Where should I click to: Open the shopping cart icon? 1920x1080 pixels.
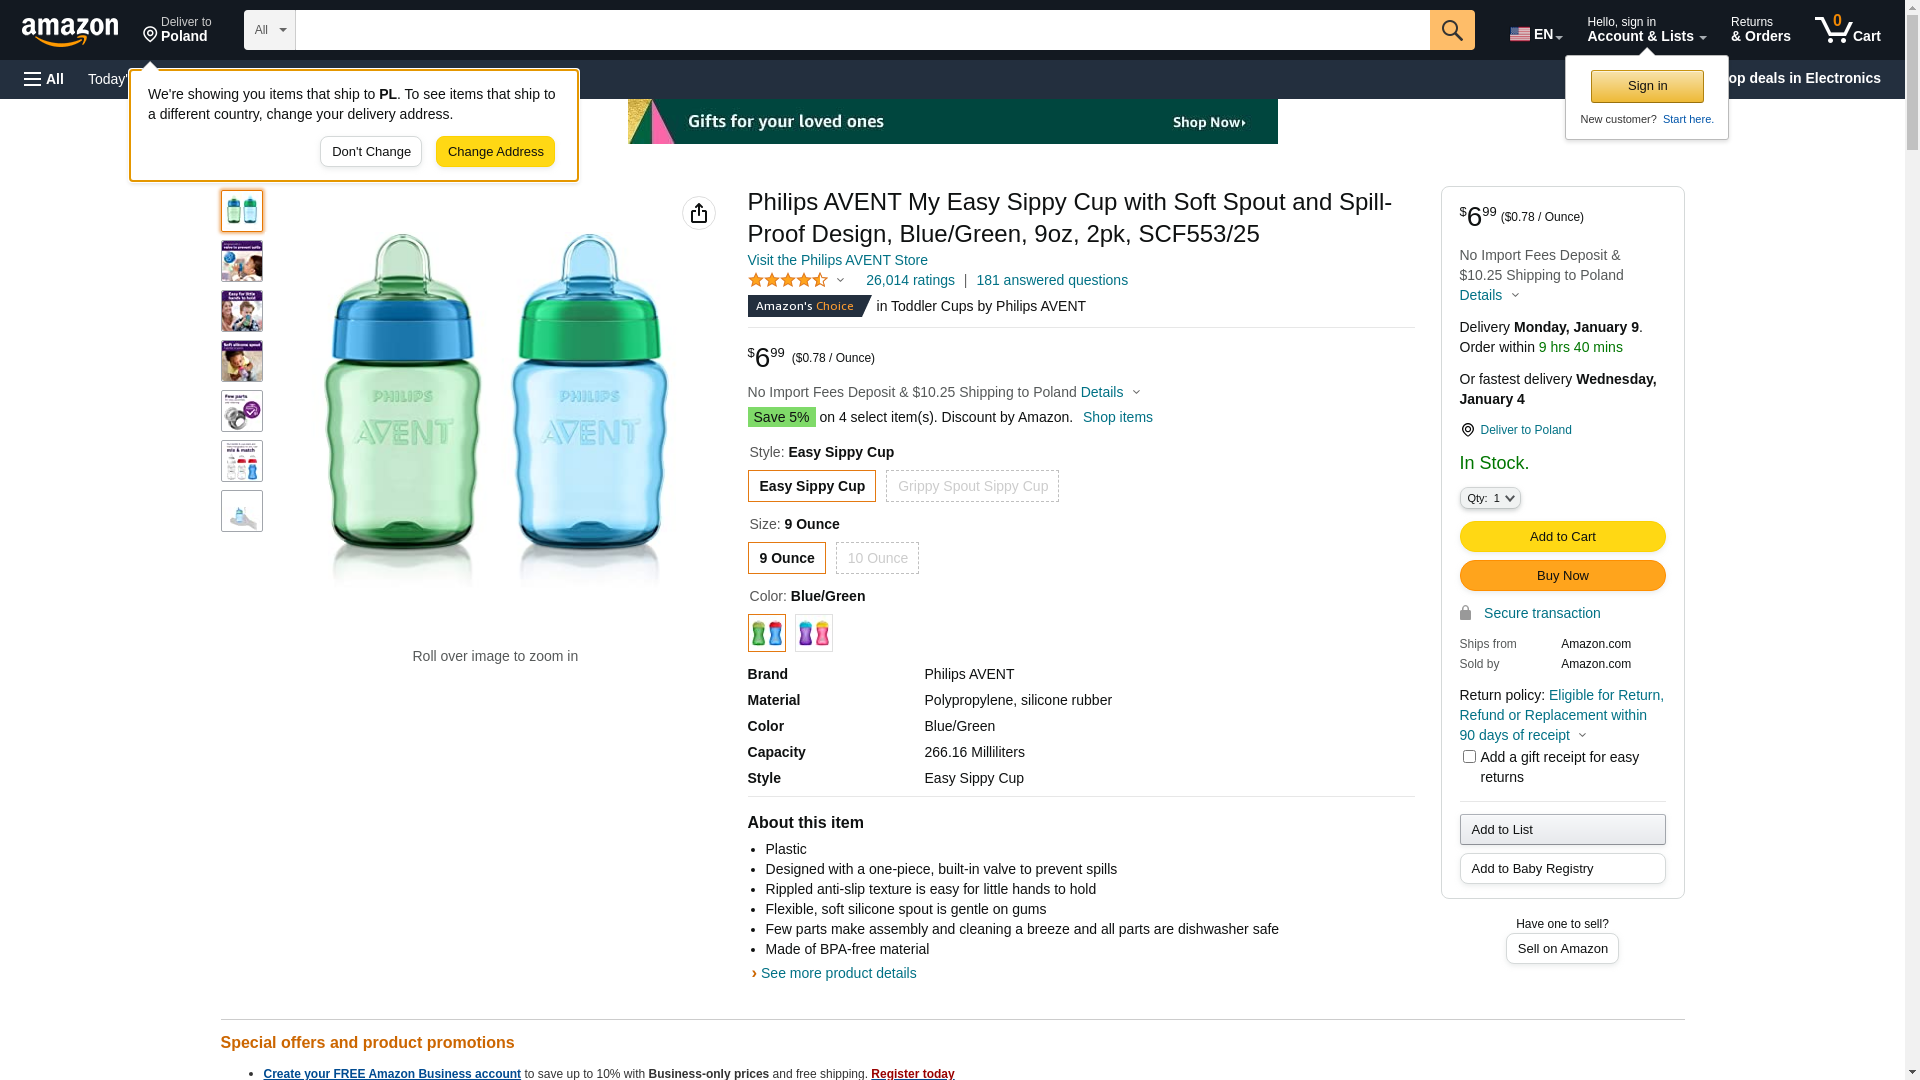pyautogui.click(x=1847, y=30)
